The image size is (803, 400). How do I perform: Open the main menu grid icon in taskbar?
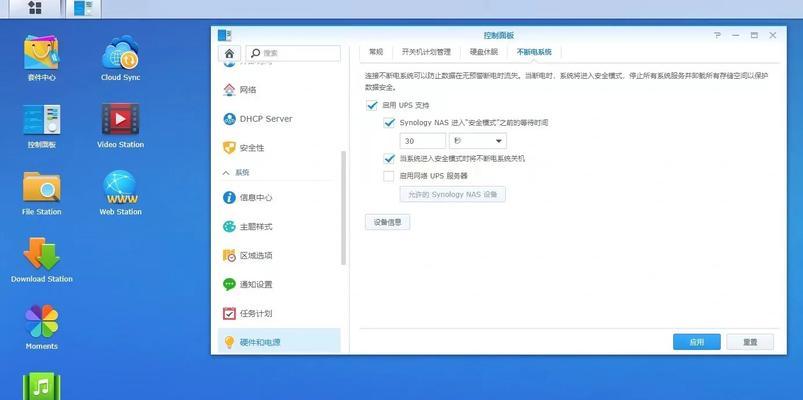(x=35, y=8)
